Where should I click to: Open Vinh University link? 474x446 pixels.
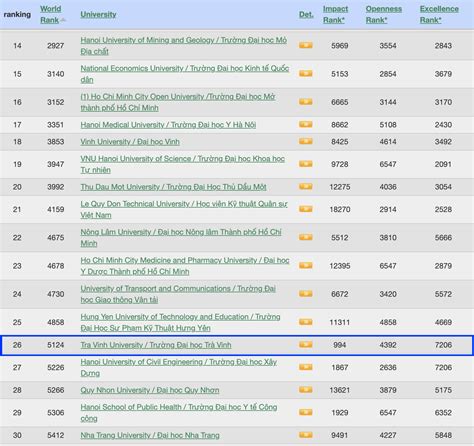[130, 142]
